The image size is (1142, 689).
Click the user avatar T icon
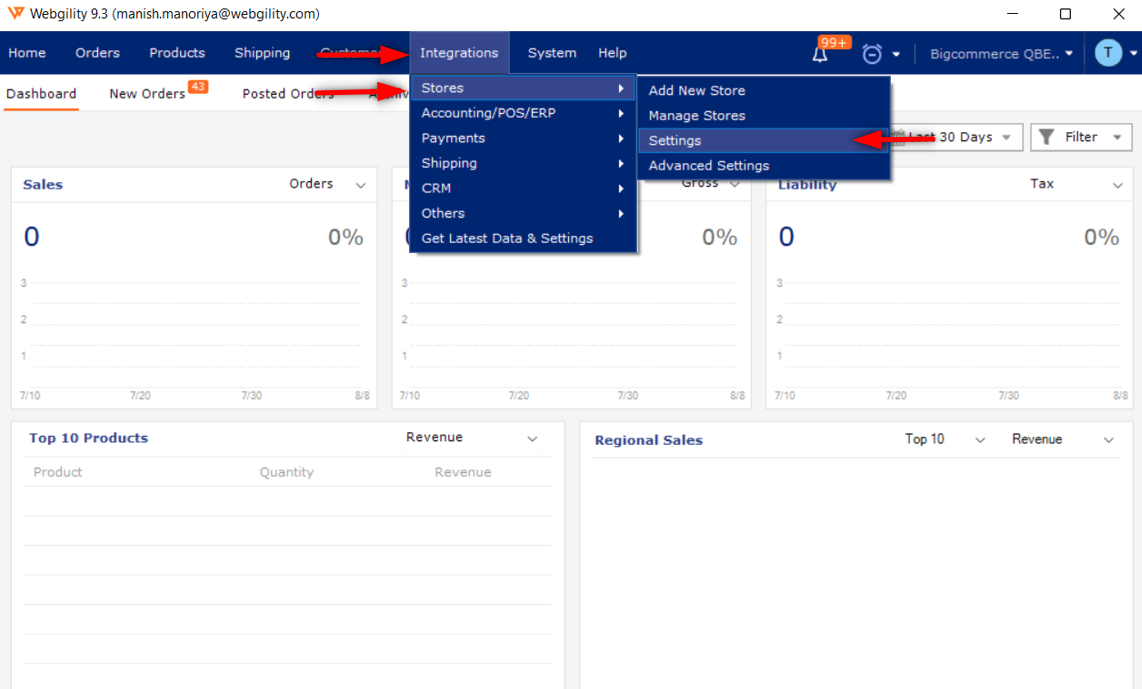pyautogui.click(x=1108, y=52)
